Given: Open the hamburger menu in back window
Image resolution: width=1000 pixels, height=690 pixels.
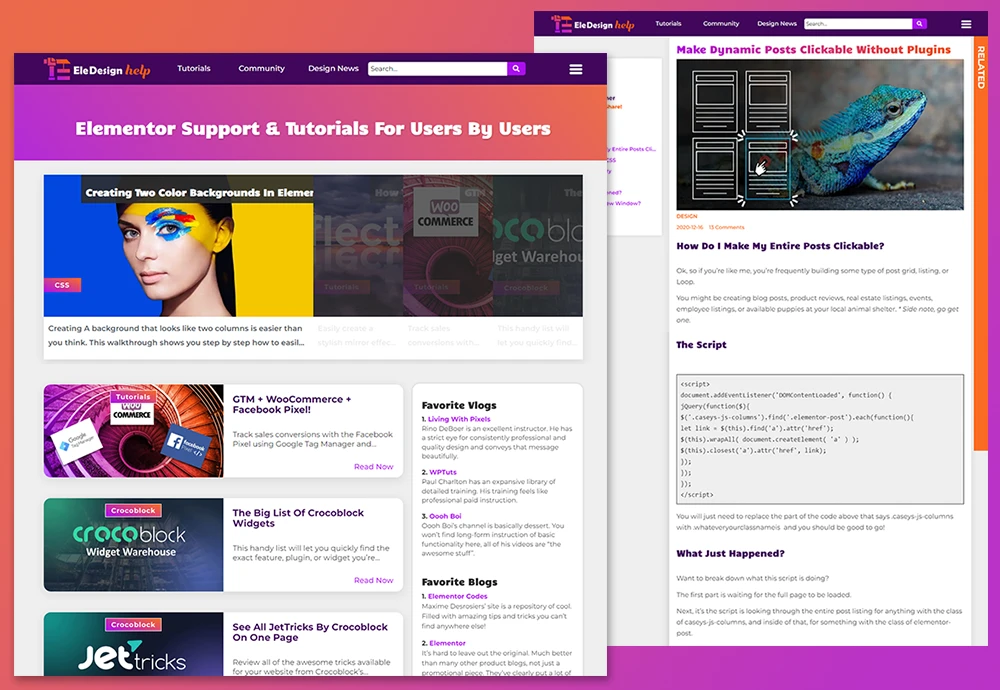Looking at the screenshot, I should point(966,24).
